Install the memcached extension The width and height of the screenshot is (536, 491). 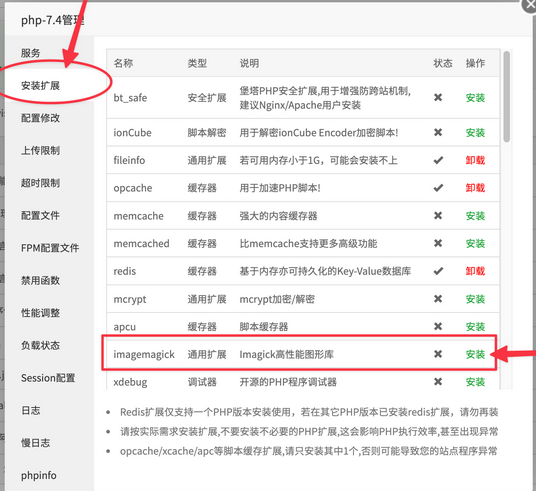[475, 243]
